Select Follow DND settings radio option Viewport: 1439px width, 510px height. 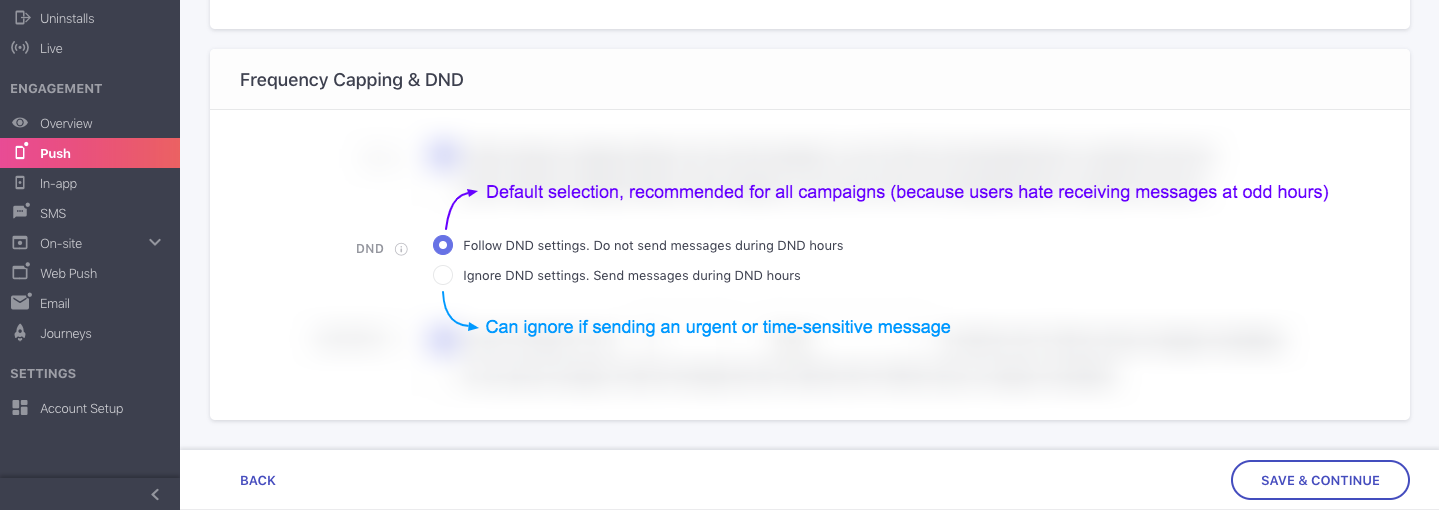[x=443, y=245]
